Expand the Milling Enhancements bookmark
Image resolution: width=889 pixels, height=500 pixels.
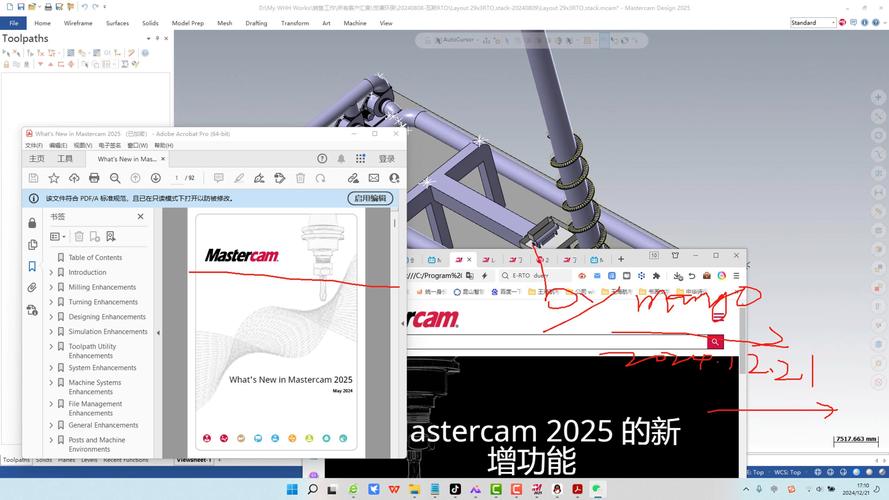51,287
